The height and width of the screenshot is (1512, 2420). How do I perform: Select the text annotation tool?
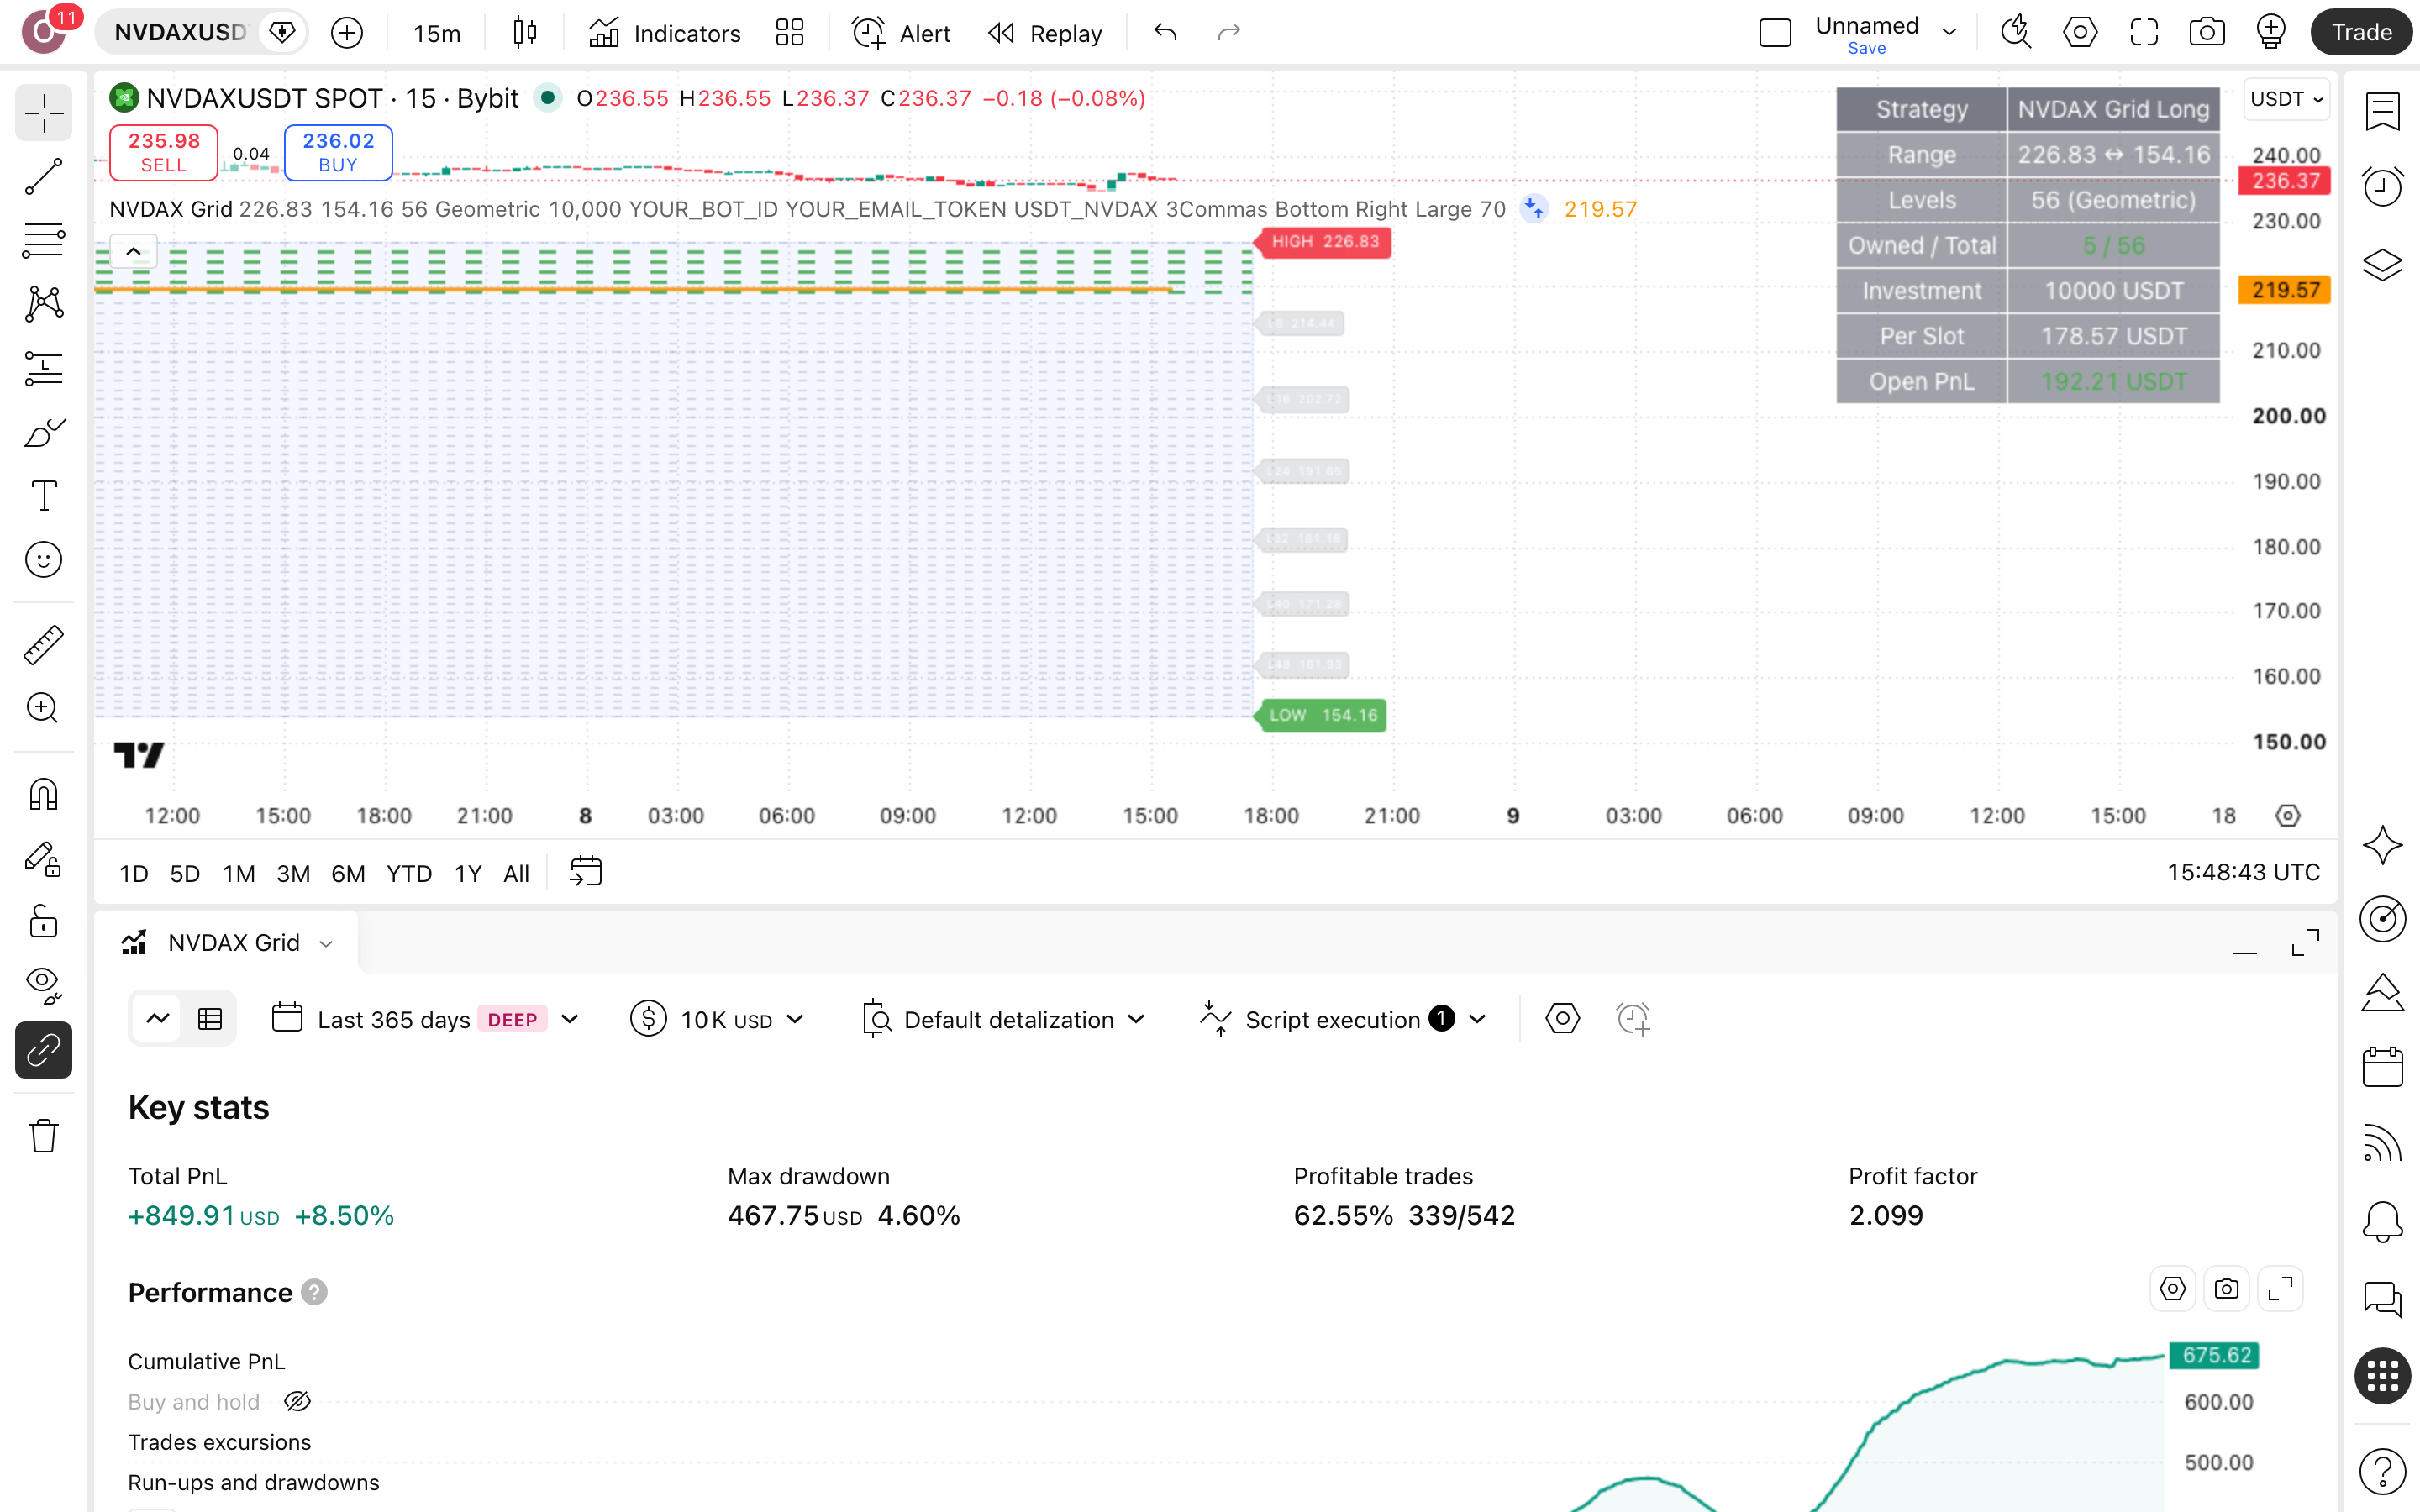coord(43,496)
